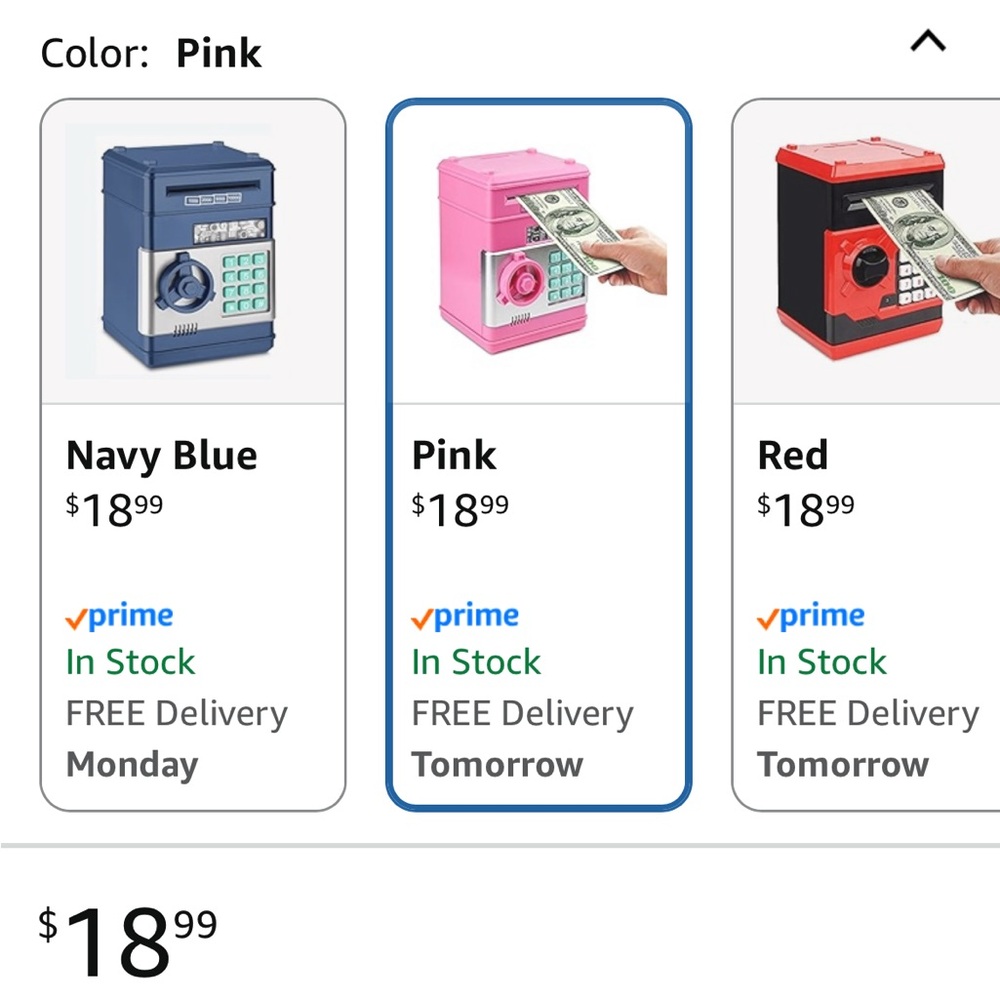Click the Prime logo under Pink

(466, 617)
